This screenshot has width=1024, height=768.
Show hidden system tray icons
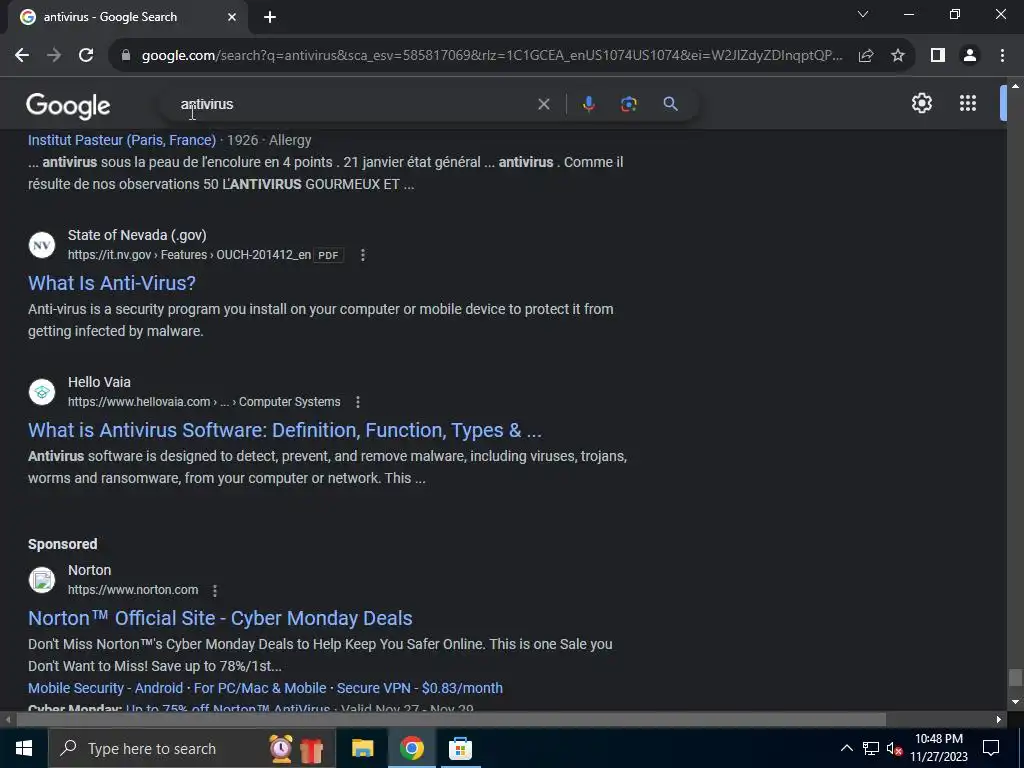pos(846,748)
